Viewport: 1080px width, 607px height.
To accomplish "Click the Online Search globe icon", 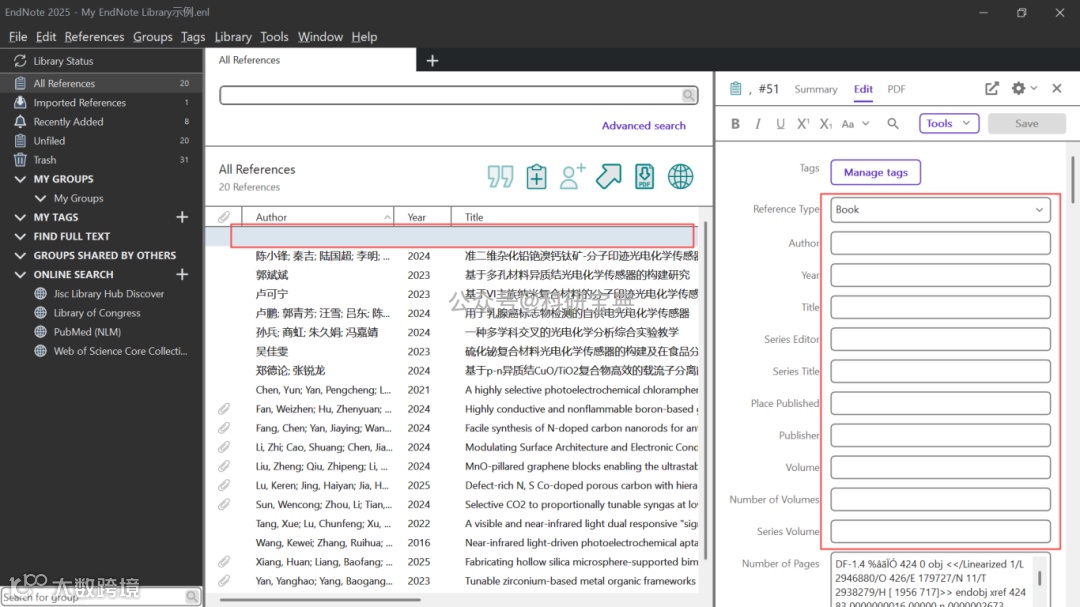I will point(681,176).
